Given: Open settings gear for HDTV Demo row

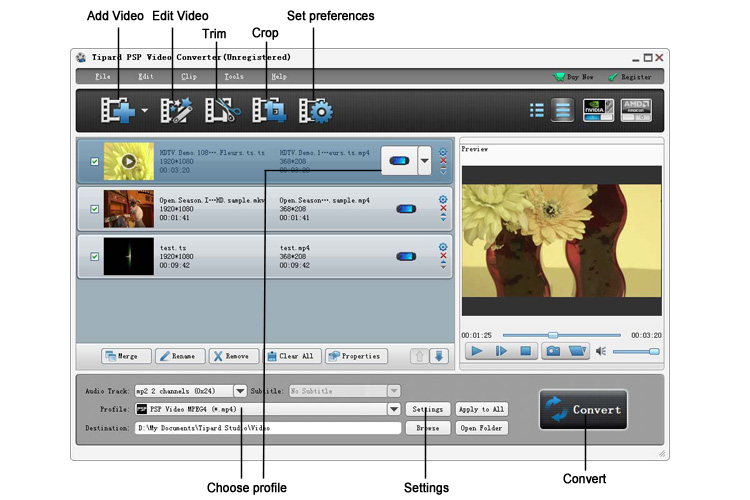Looking at the screenshot, I should (443, 152).
